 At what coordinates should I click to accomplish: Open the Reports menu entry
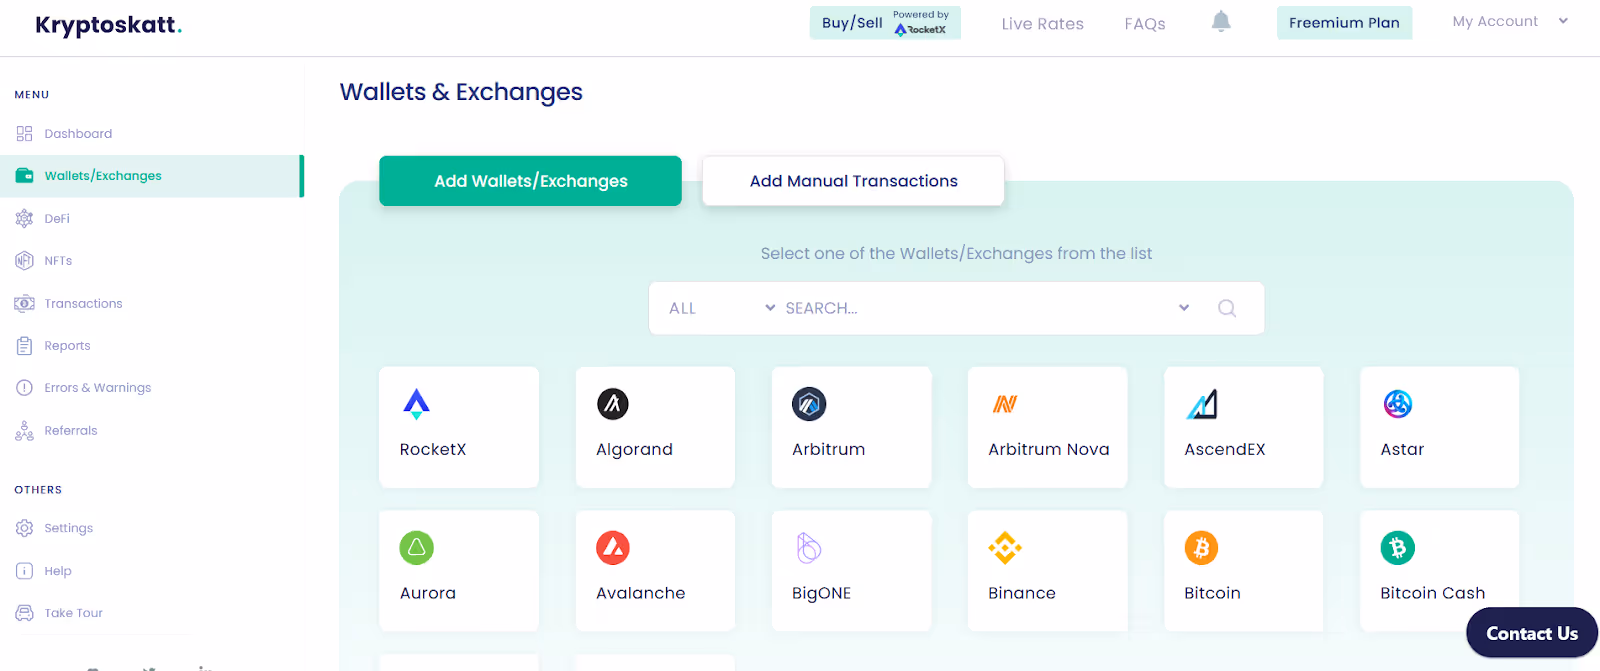point(67,346)
